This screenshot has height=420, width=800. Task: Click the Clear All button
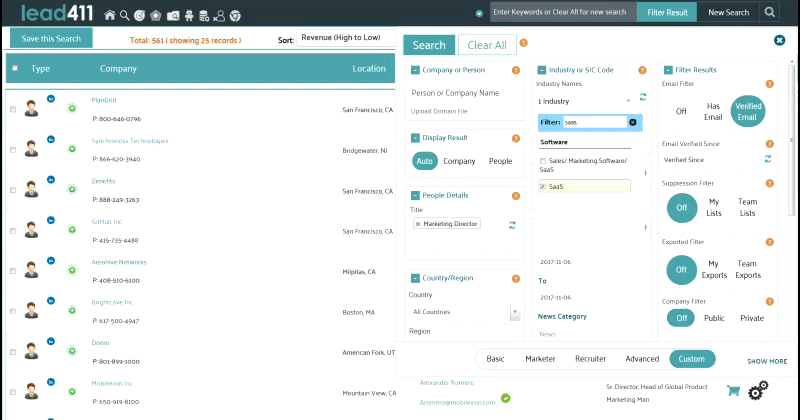(x=486, y=45)
